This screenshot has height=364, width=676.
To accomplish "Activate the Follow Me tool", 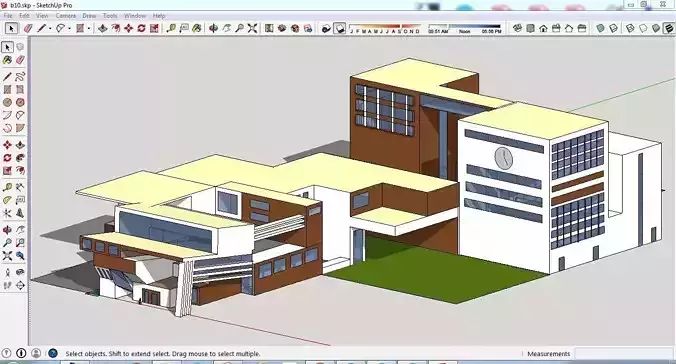I will click(x=20, y=158).
